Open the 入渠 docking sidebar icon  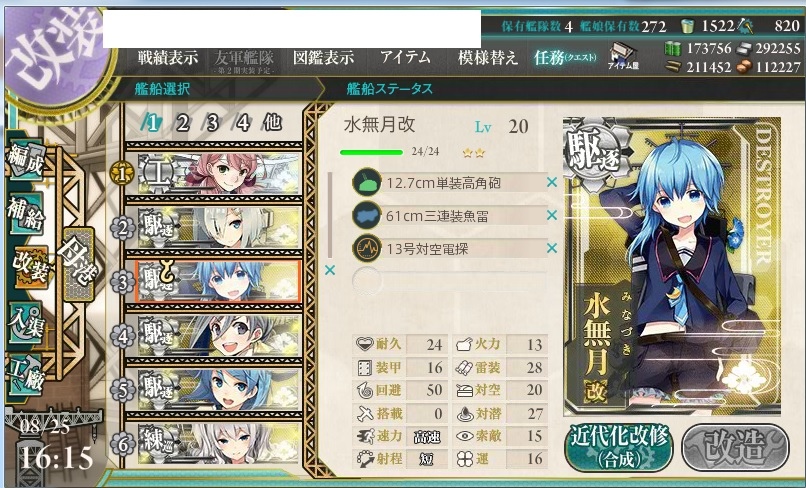click(x=26, y=323)
